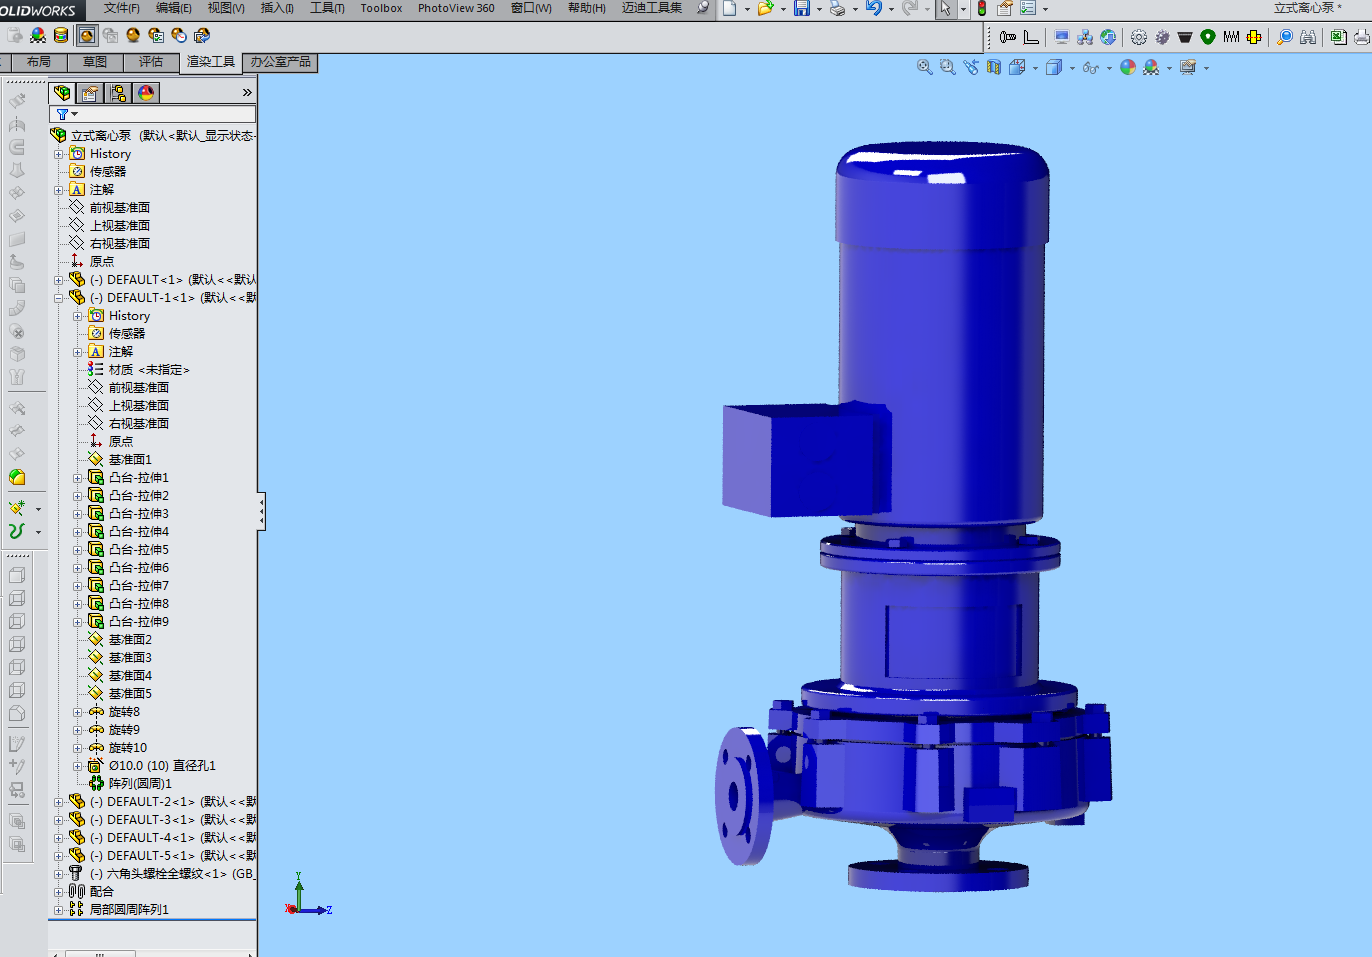Collapse the DEFAULT-1<1> component node
This screenshot has height=957, width=1372.
coord(59,298)
